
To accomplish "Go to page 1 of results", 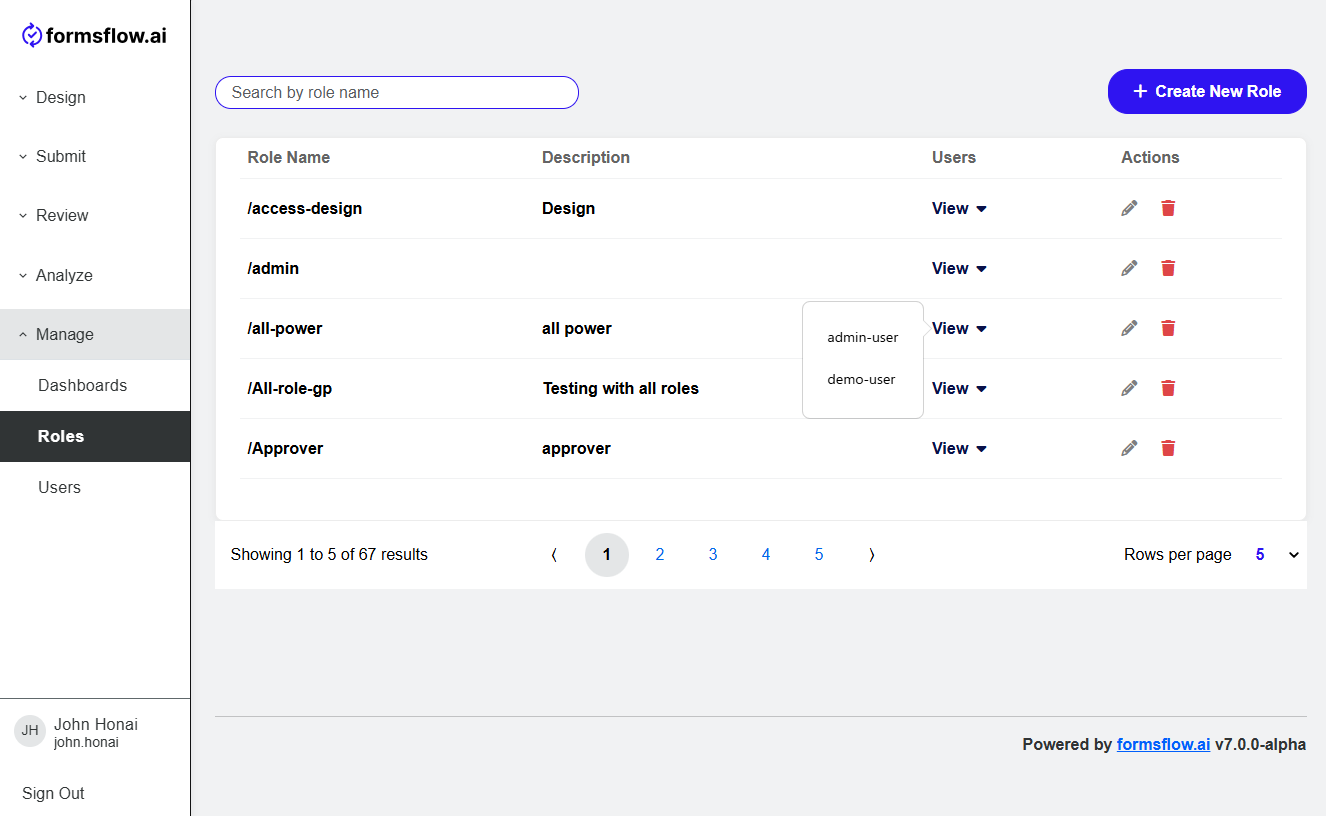I will (x=607, y=555).
